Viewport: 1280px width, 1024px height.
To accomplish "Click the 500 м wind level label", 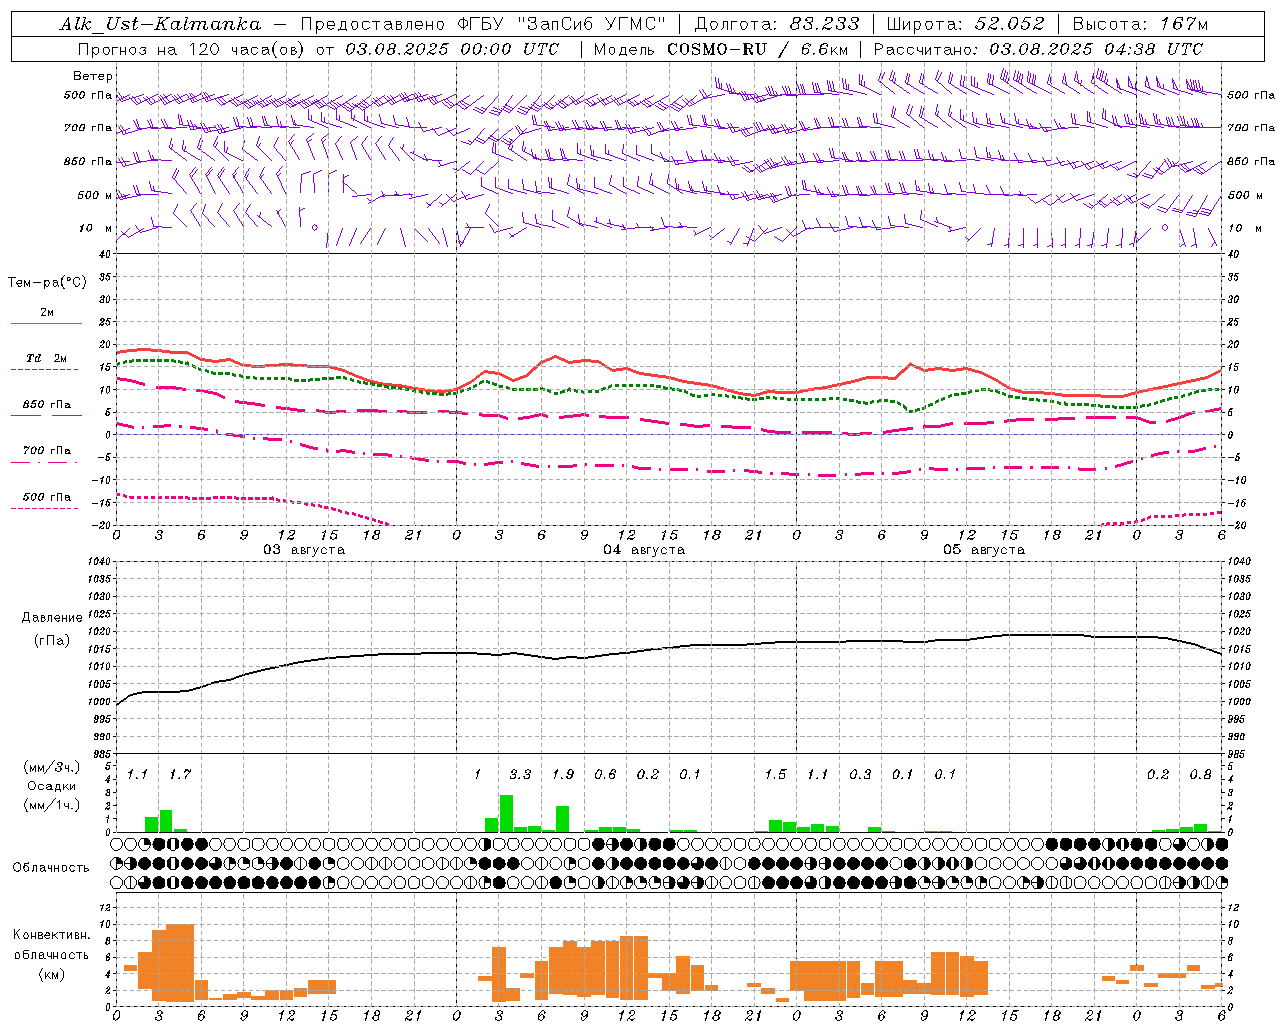I will 95,195.
